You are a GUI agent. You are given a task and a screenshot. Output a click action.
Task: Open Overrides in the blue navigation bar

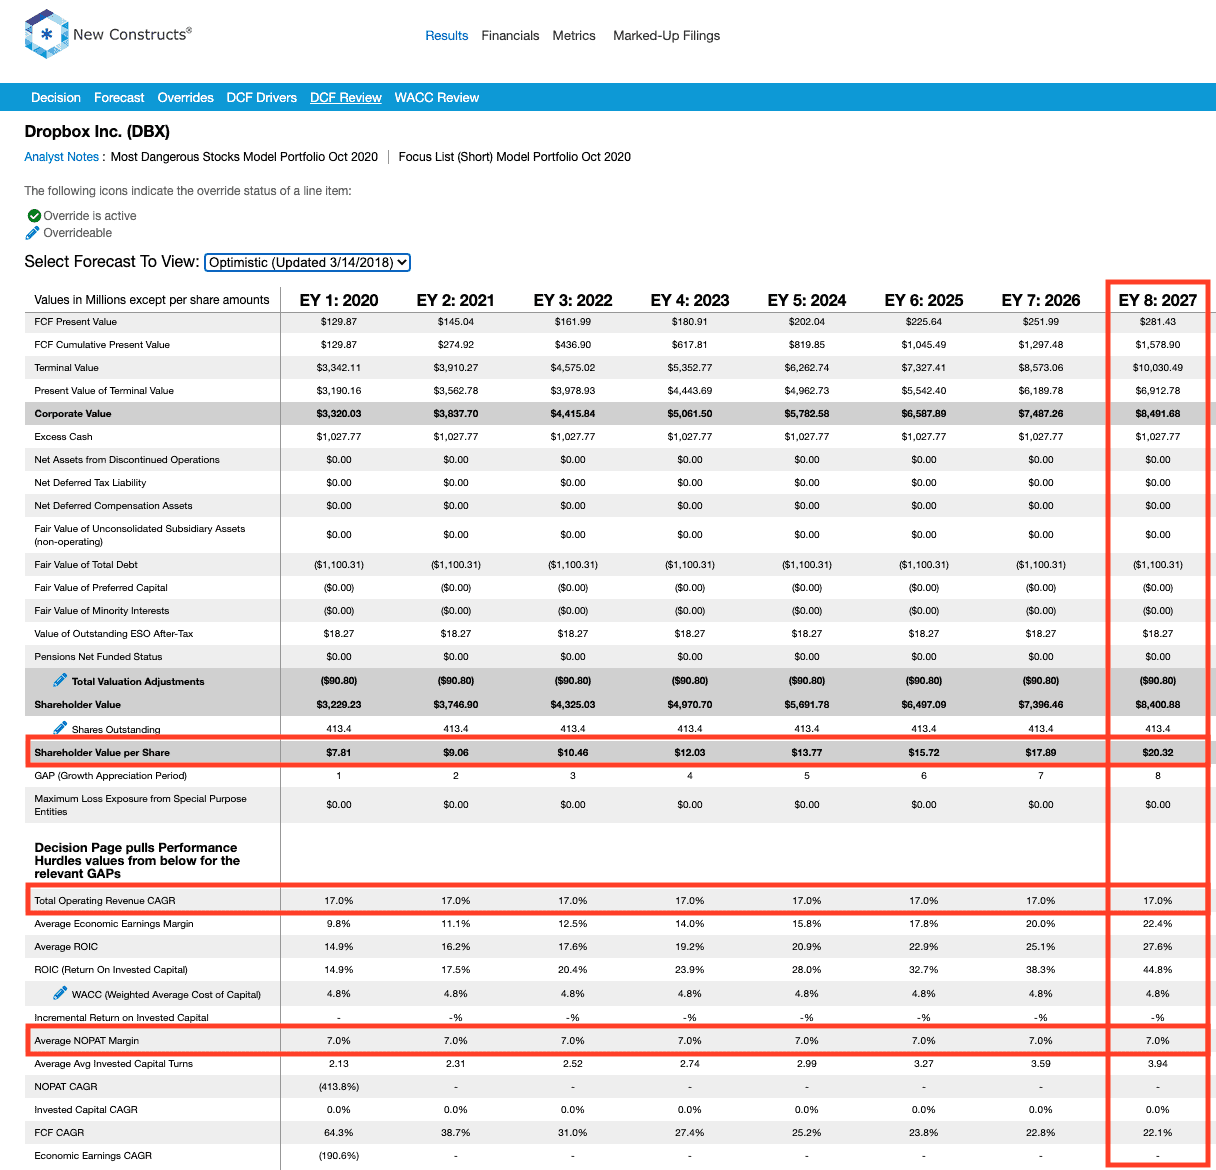[x=186, y=98]
